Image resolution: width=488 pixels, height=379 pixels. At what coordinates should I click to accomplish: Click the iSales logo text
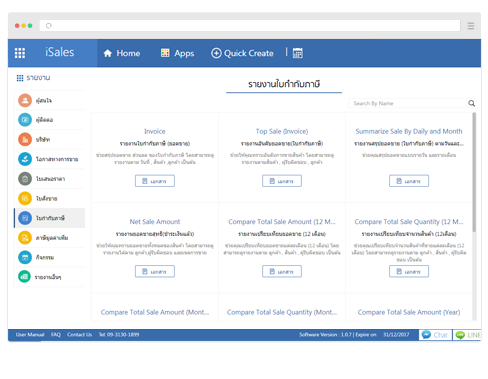[x=60, y=52]
